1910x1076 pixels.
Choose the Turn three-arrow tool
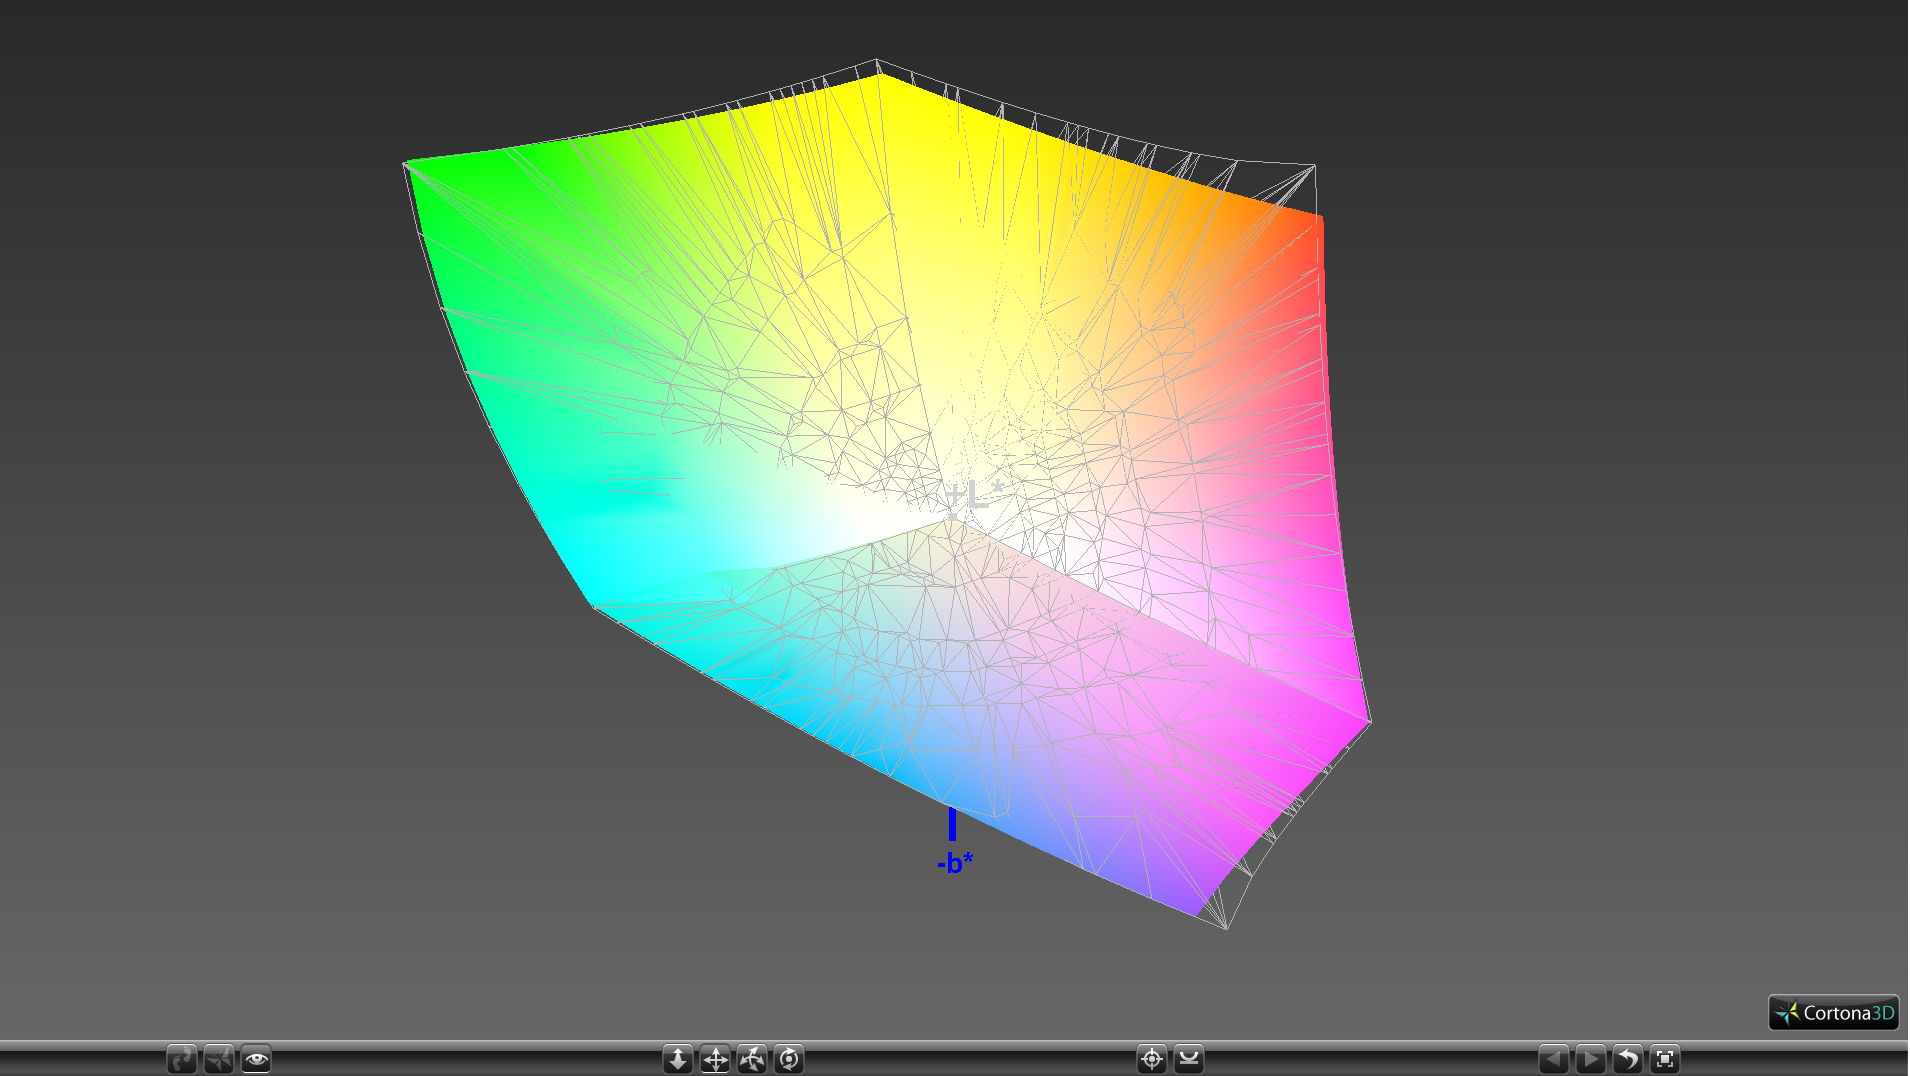(x=752, y=1059)
